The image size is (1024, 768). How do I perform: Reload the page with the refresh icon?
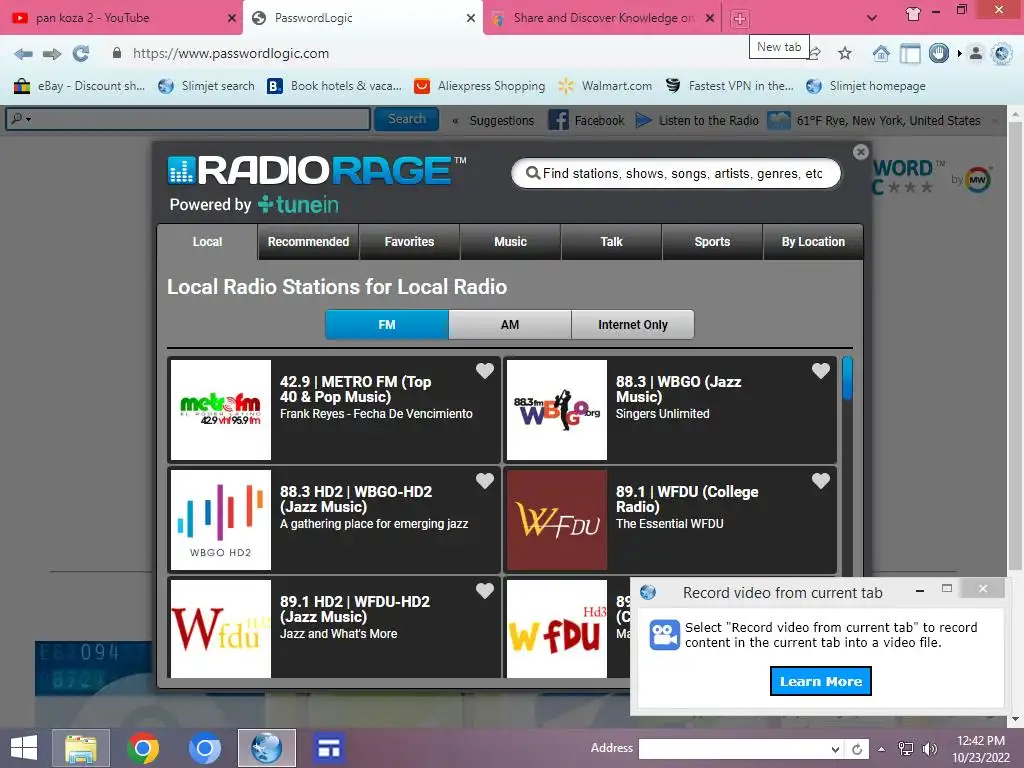pos(81,54)
